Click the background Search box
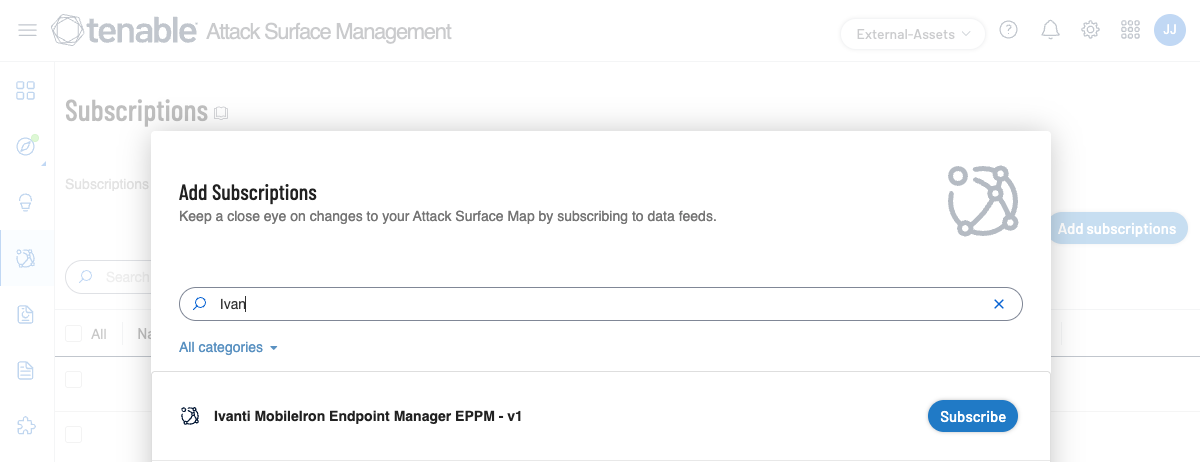This screenshot has width=1200, height=462. coord(108,276)
